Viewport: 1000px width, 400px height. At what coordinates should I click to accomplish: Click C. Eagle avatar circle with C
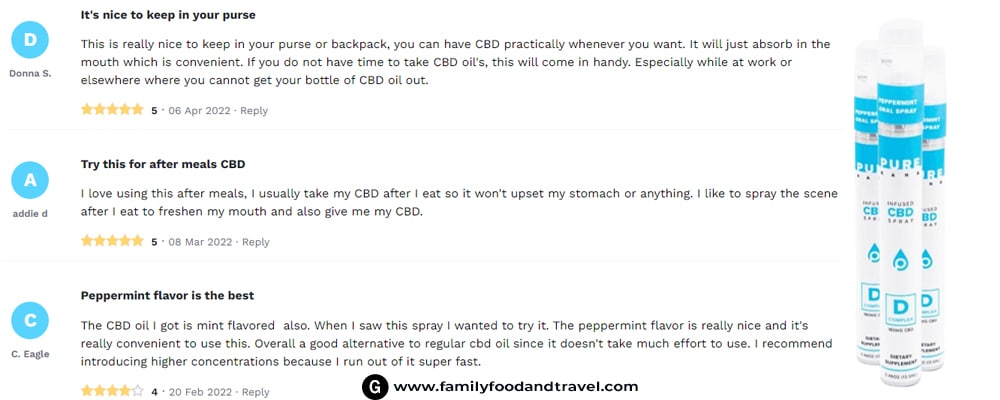30,320
